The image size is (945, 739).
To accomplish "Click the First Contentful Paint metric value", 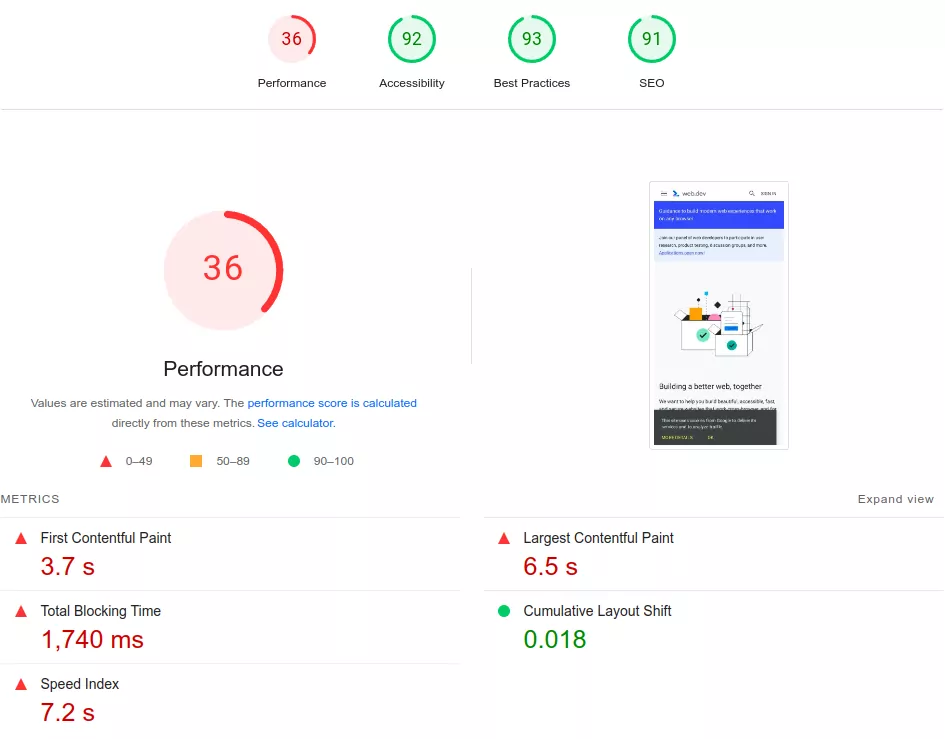I will click(66, 566).
